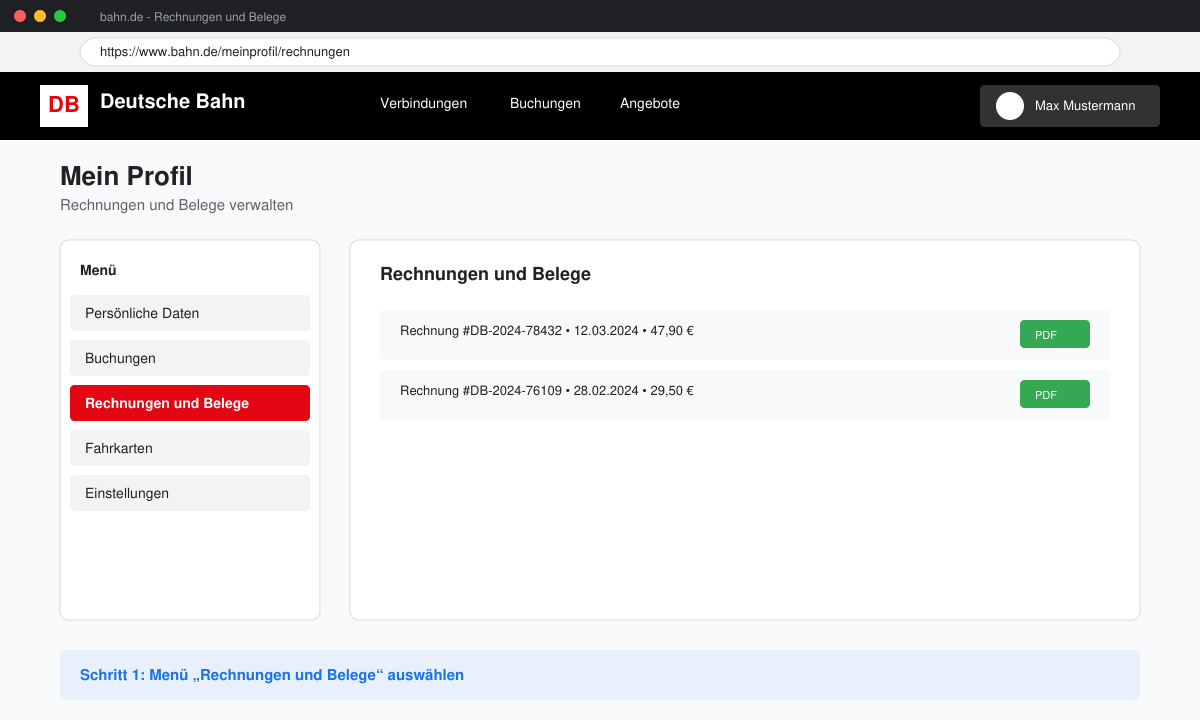The height and width of the screenshot is (720, 1200).
Task: Click the red window close button
Action: [20, 16]
